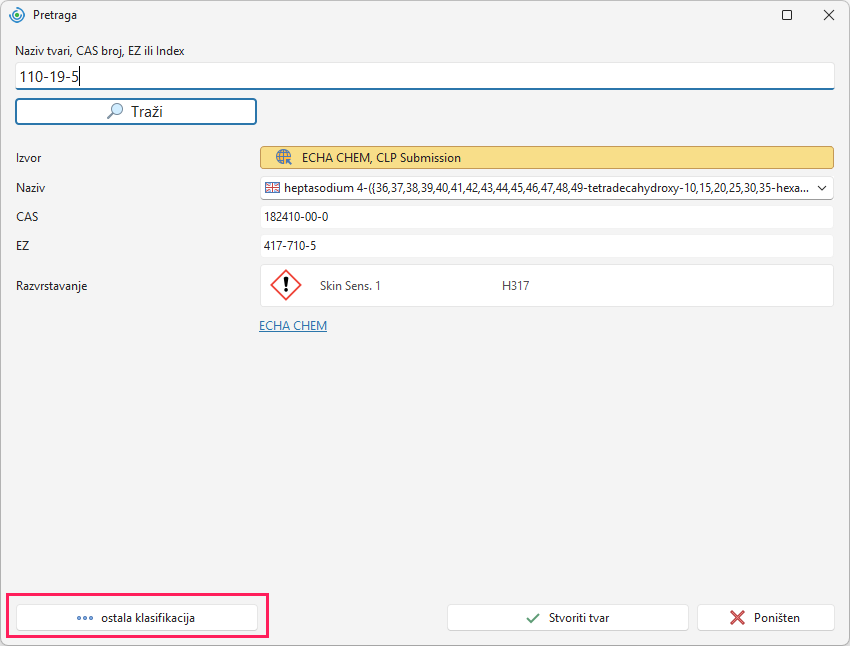850x646 pixels.
Task: Click the Traži search button
Action: 136,111
